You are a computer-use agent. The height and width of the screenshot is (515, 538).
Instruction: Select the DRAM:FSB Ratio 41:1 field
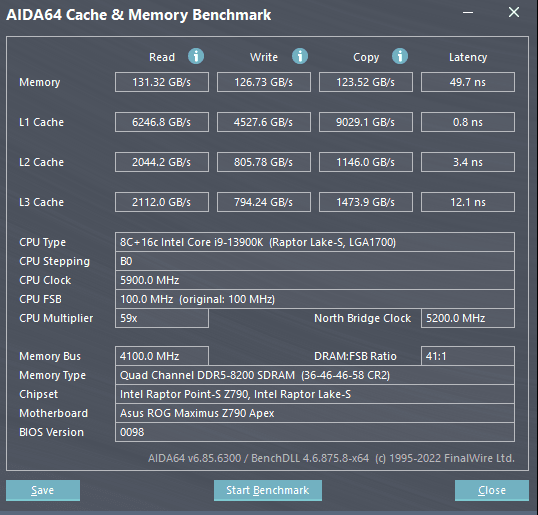click(468, 356)
